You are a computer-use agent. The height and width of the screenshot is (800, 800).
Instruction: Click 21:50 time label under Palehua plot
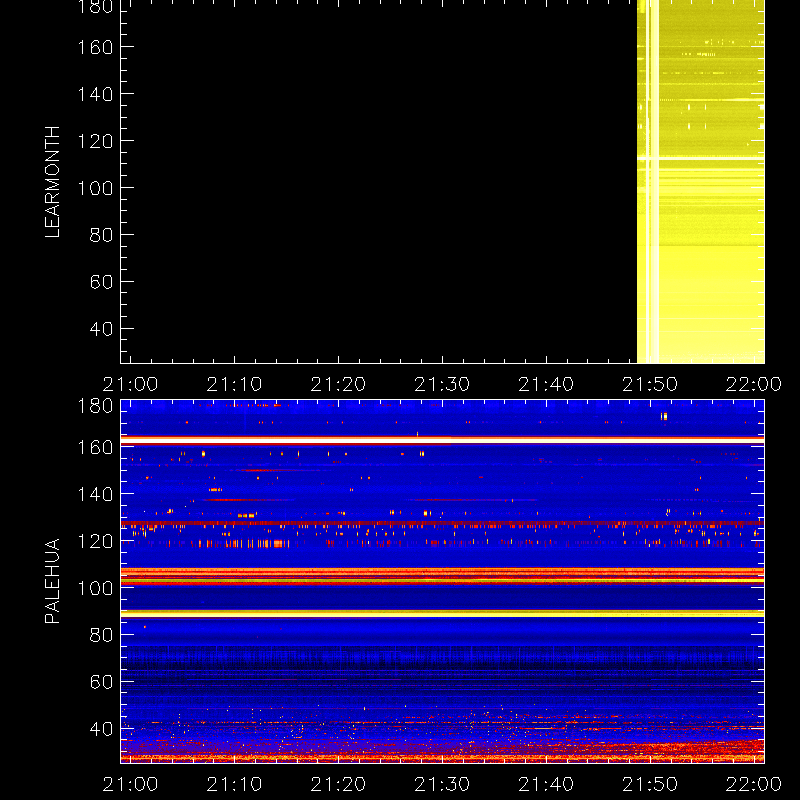tap(650, 784)
